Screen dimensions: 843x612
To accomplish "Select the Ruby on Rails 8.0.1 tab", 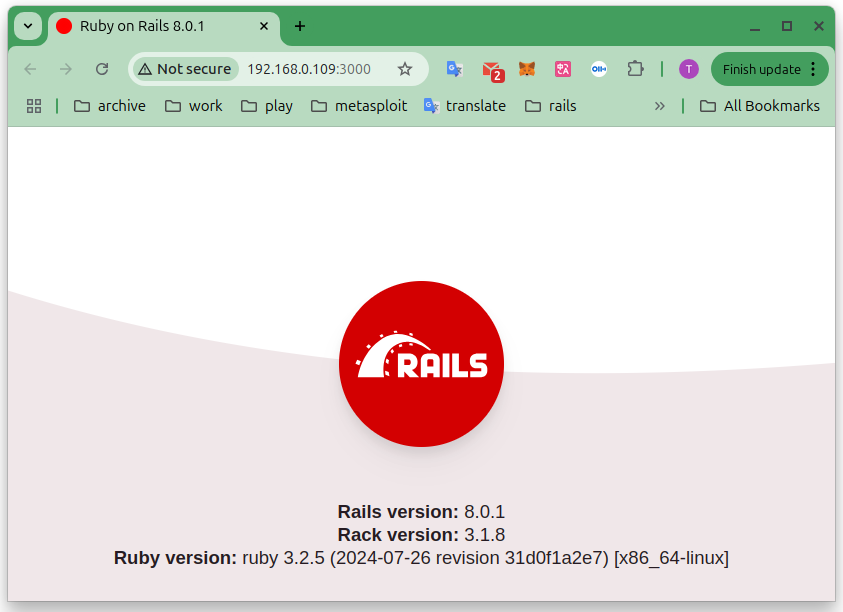I will [x=164, y=26].
